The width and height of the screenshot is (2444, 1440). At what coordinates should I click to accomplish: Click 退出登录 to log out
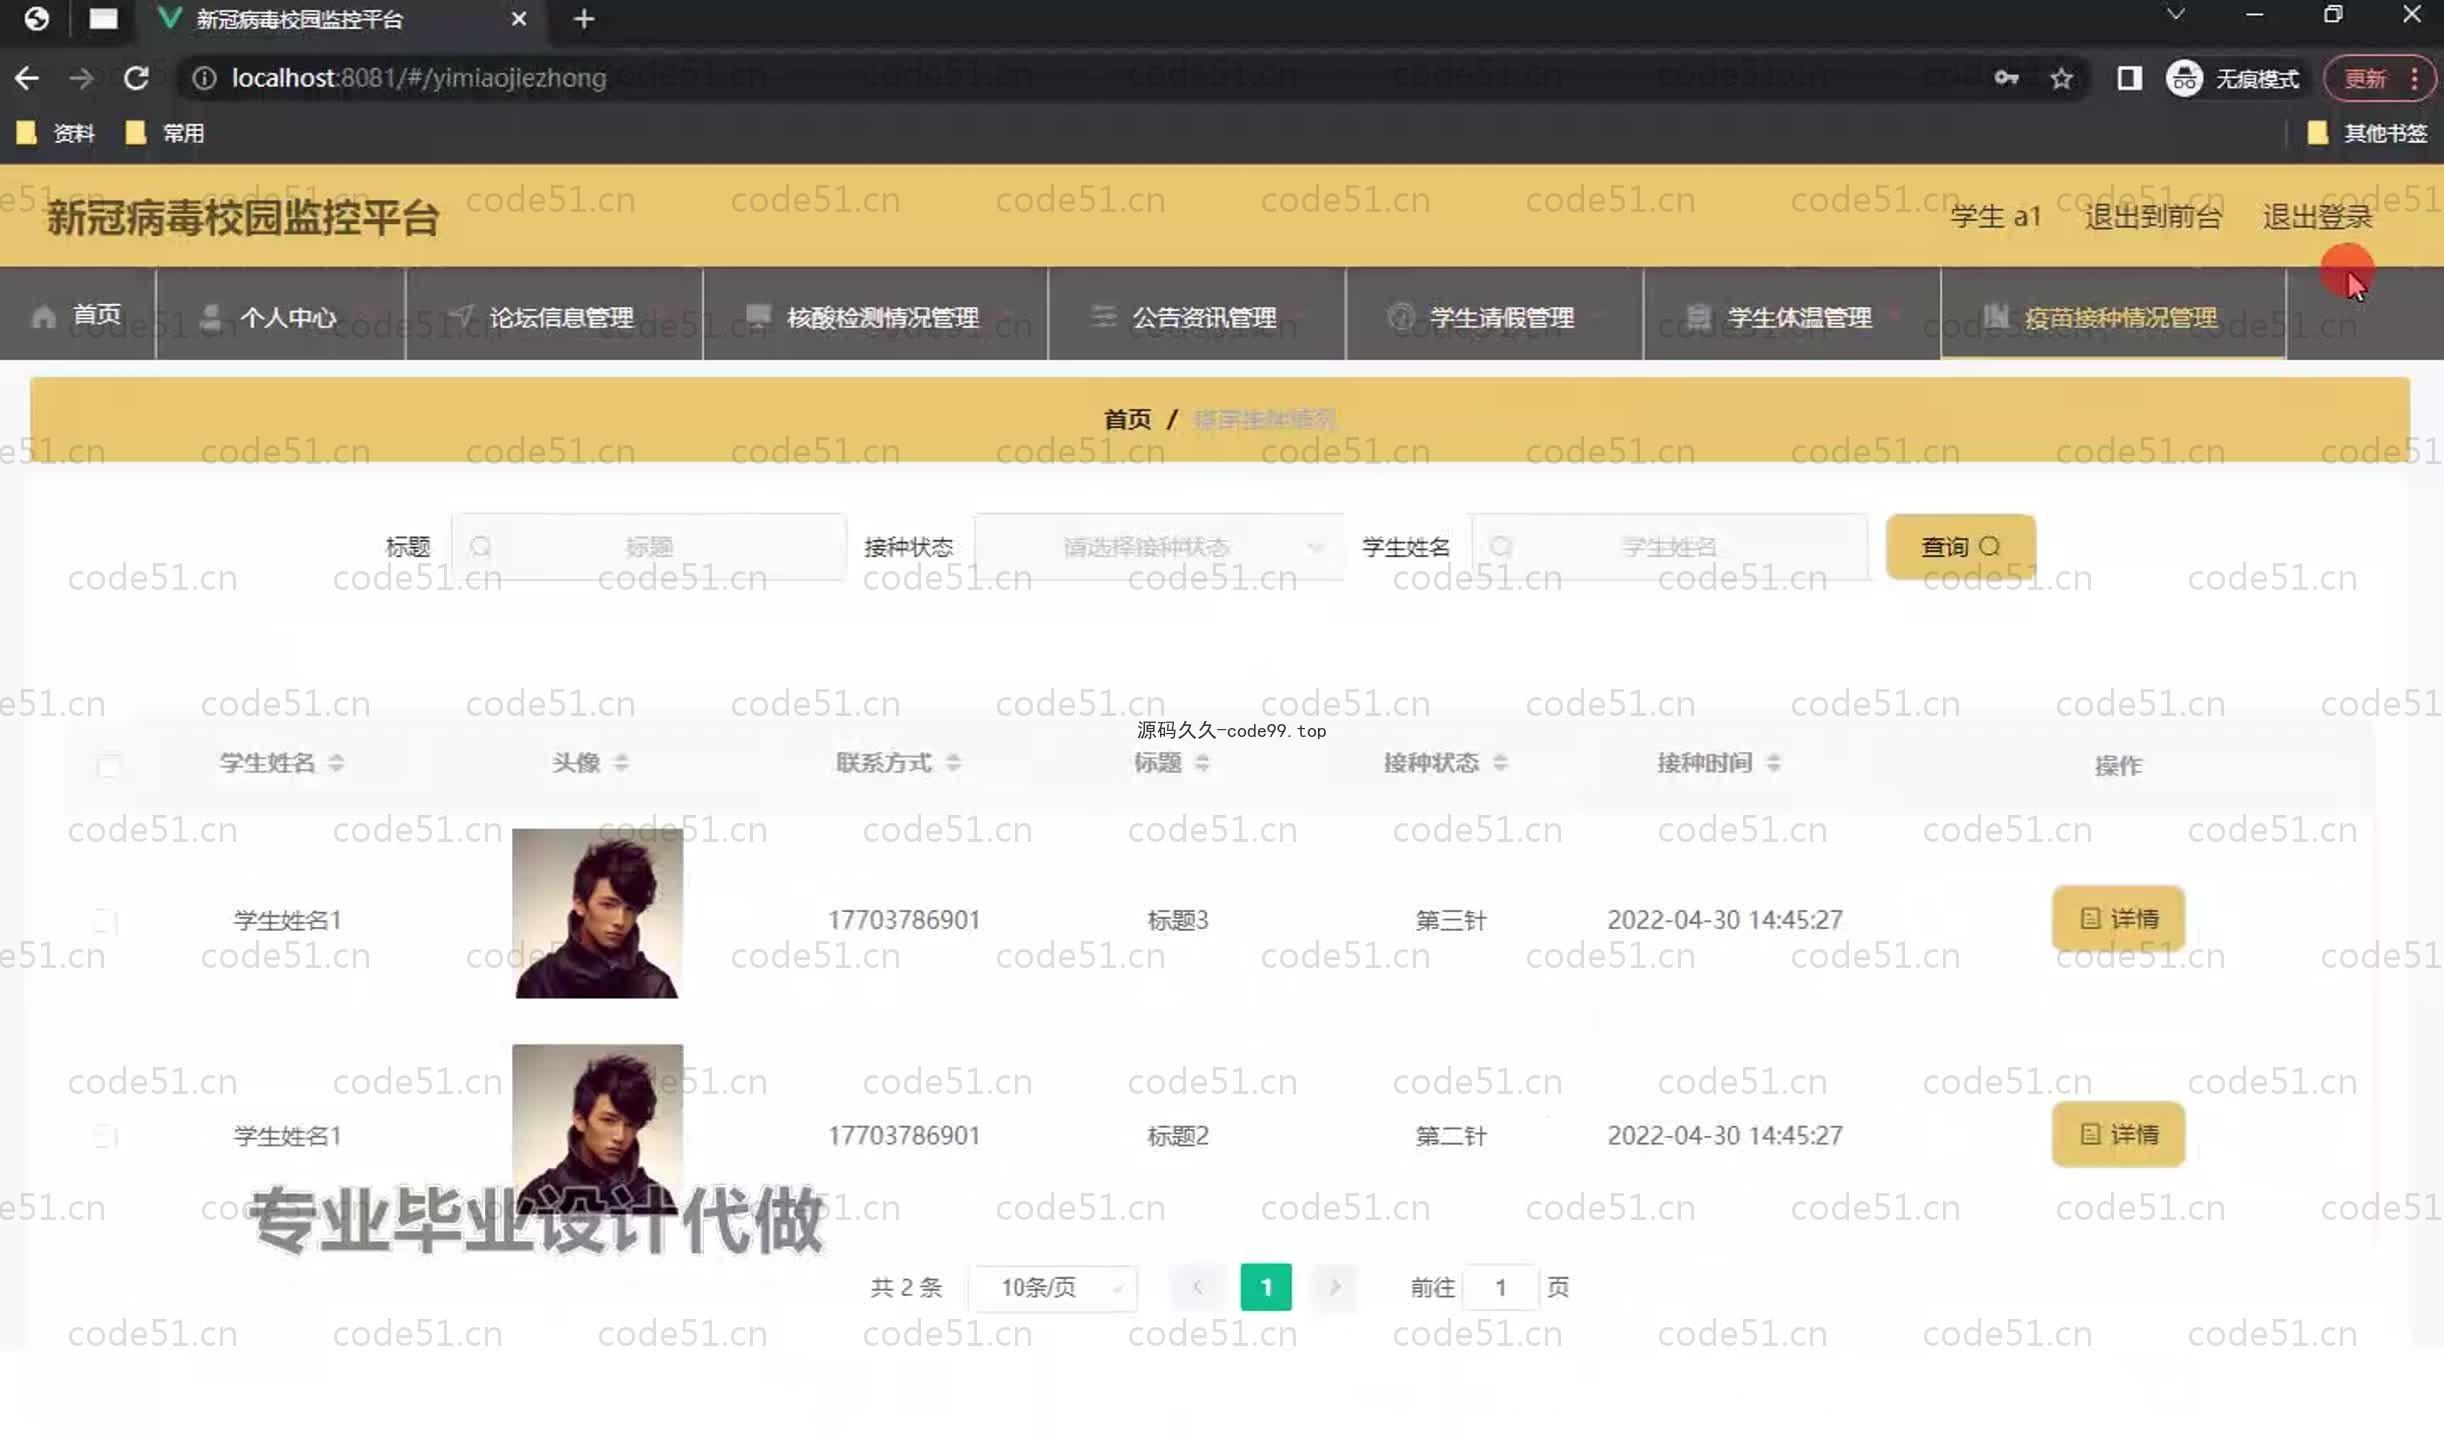[x=2317, y=216]
